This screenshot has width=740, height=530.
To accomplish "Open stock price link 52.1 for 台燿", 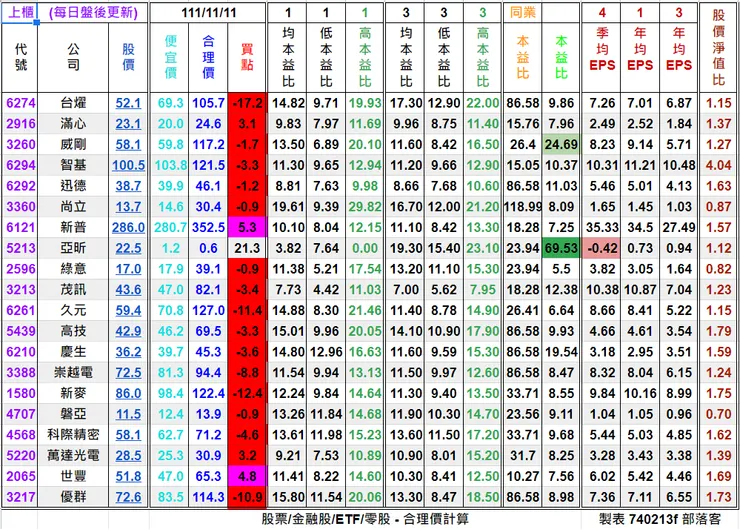I will pyautogui.click(x=128, y=103).
